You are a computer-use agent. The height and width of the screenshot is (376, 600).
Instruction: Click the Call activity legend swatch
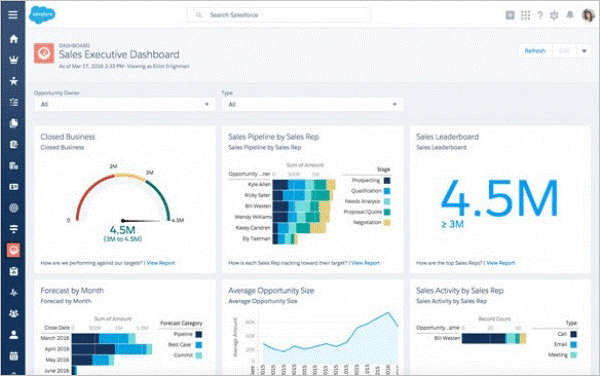point(573,334)
